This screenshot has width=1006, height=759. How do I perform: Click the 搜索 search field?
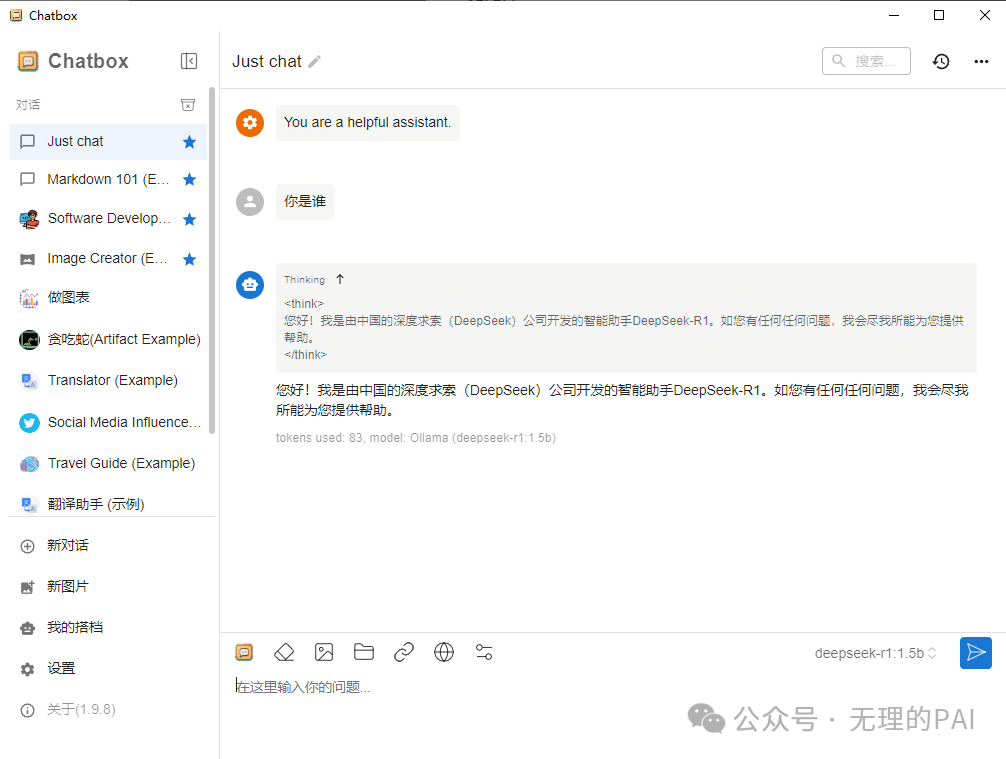(x=866, y=61)
